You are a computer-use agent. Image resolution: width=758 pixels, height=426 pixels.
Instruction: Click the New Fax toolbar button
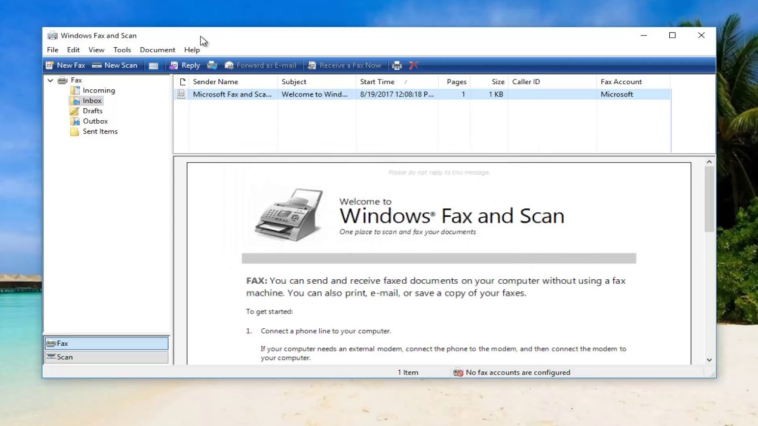pos(65,65)
